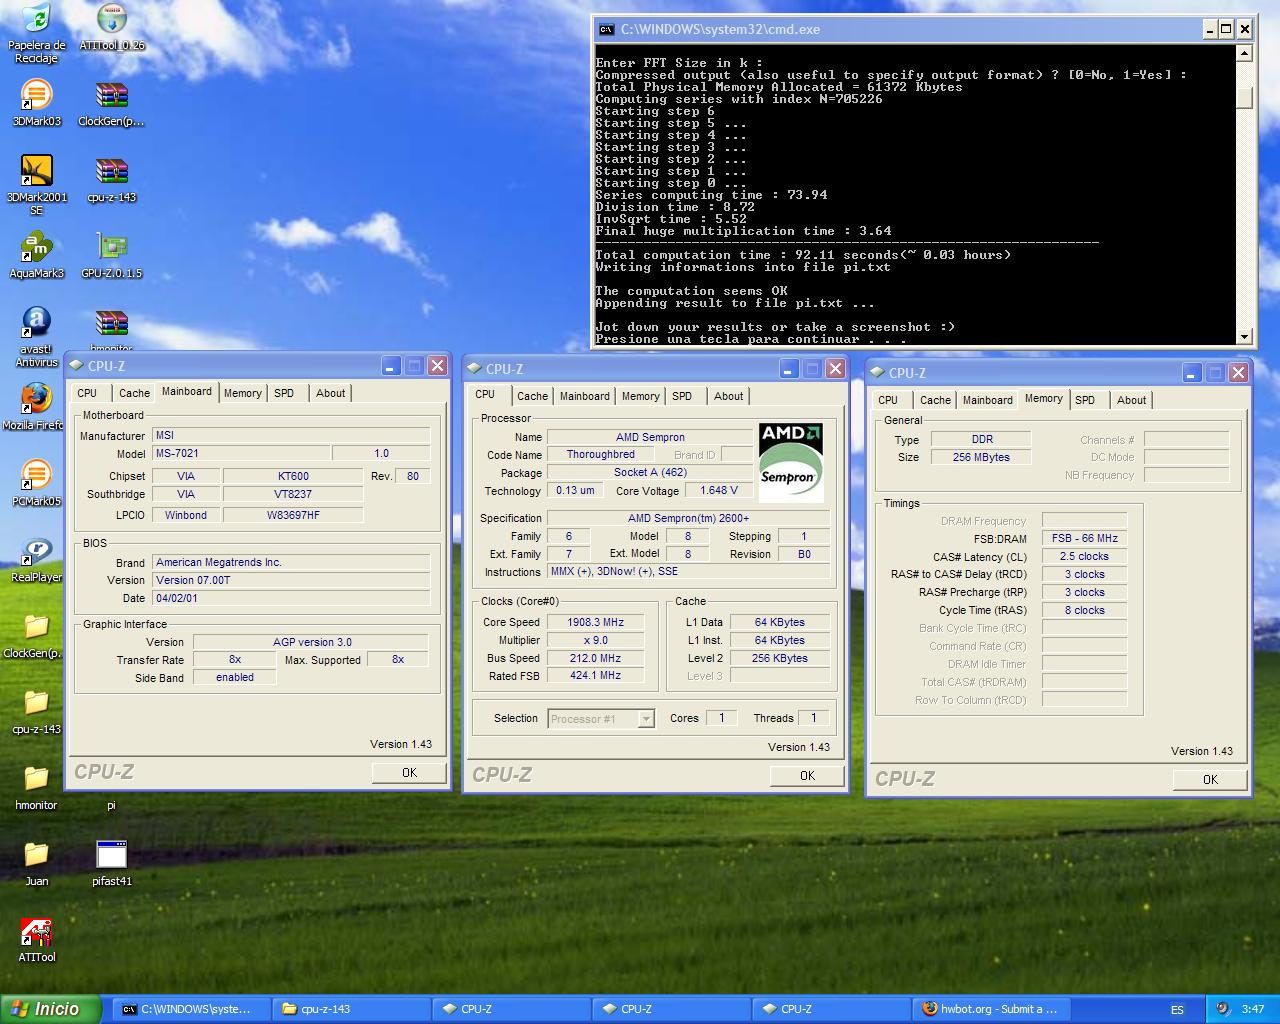Click the AMD Sempron logo in CPU-Z

pos(791,462)
